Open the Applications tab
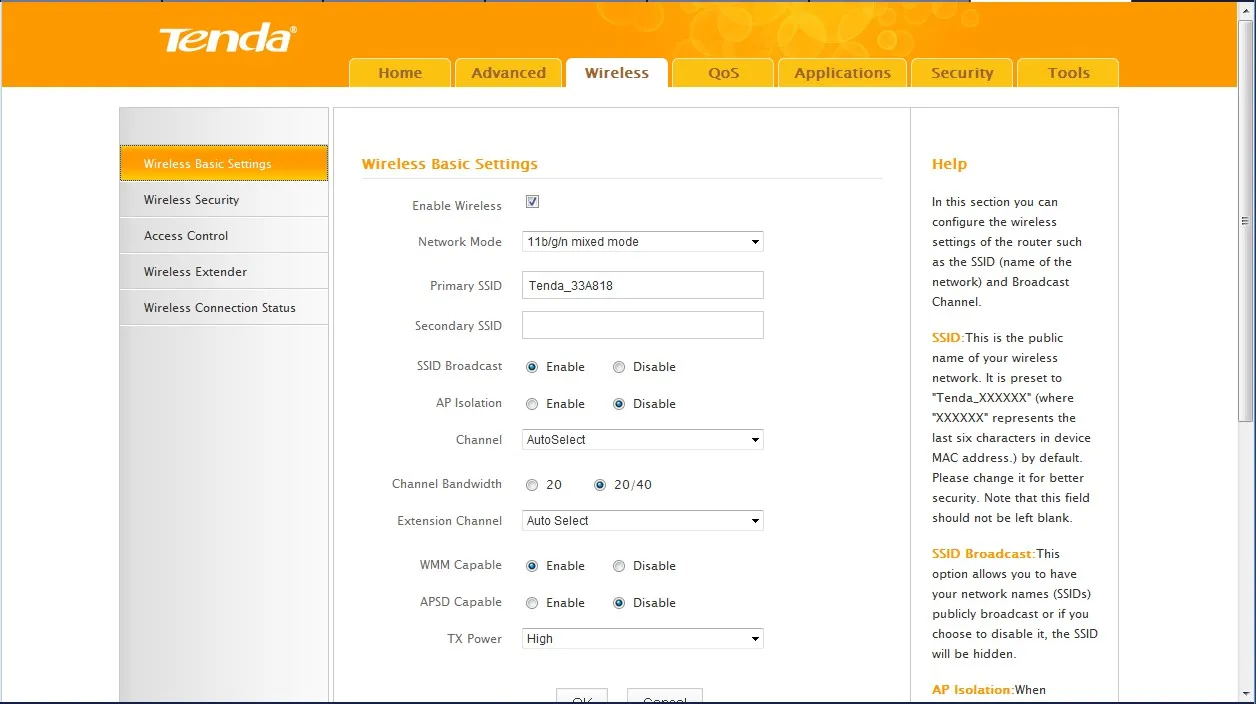 tap(843, 73)
